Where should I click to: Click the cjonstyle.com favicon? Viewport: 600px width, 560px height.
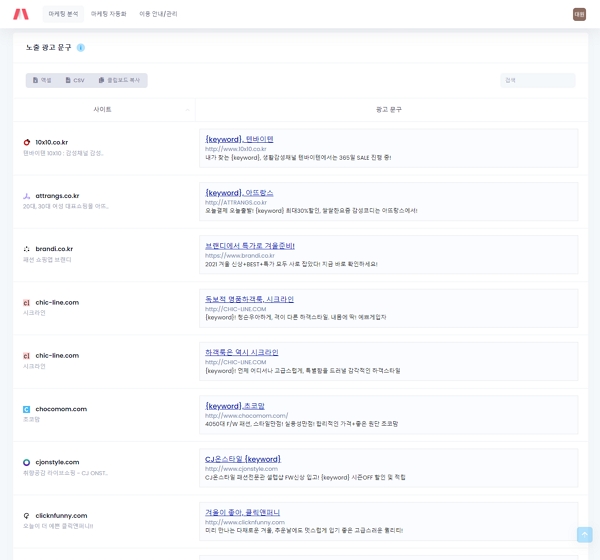point(26,463)
